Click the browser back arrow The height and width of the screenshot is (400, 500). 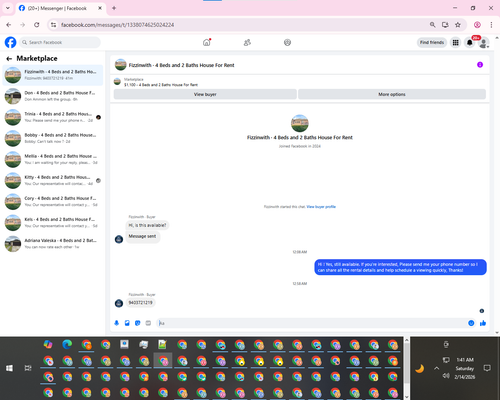9,25
